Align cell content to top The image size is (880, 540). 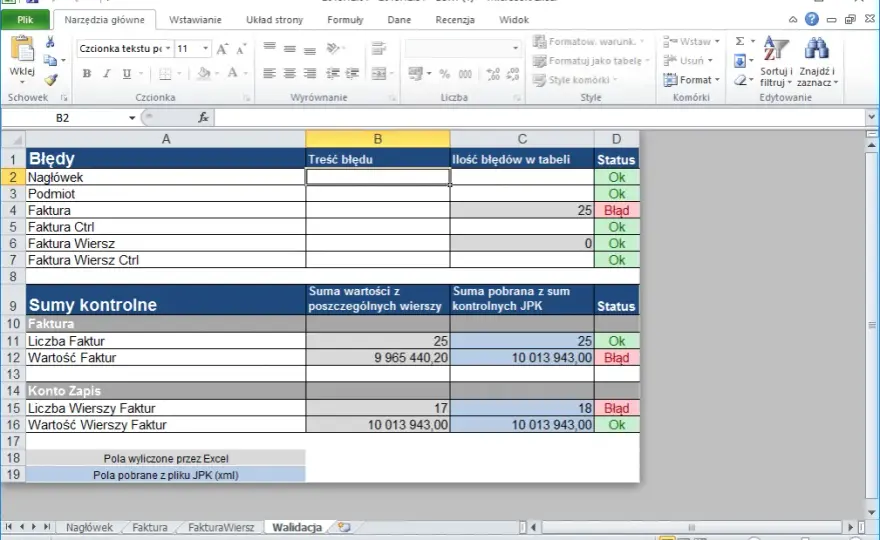pos(269,47)
